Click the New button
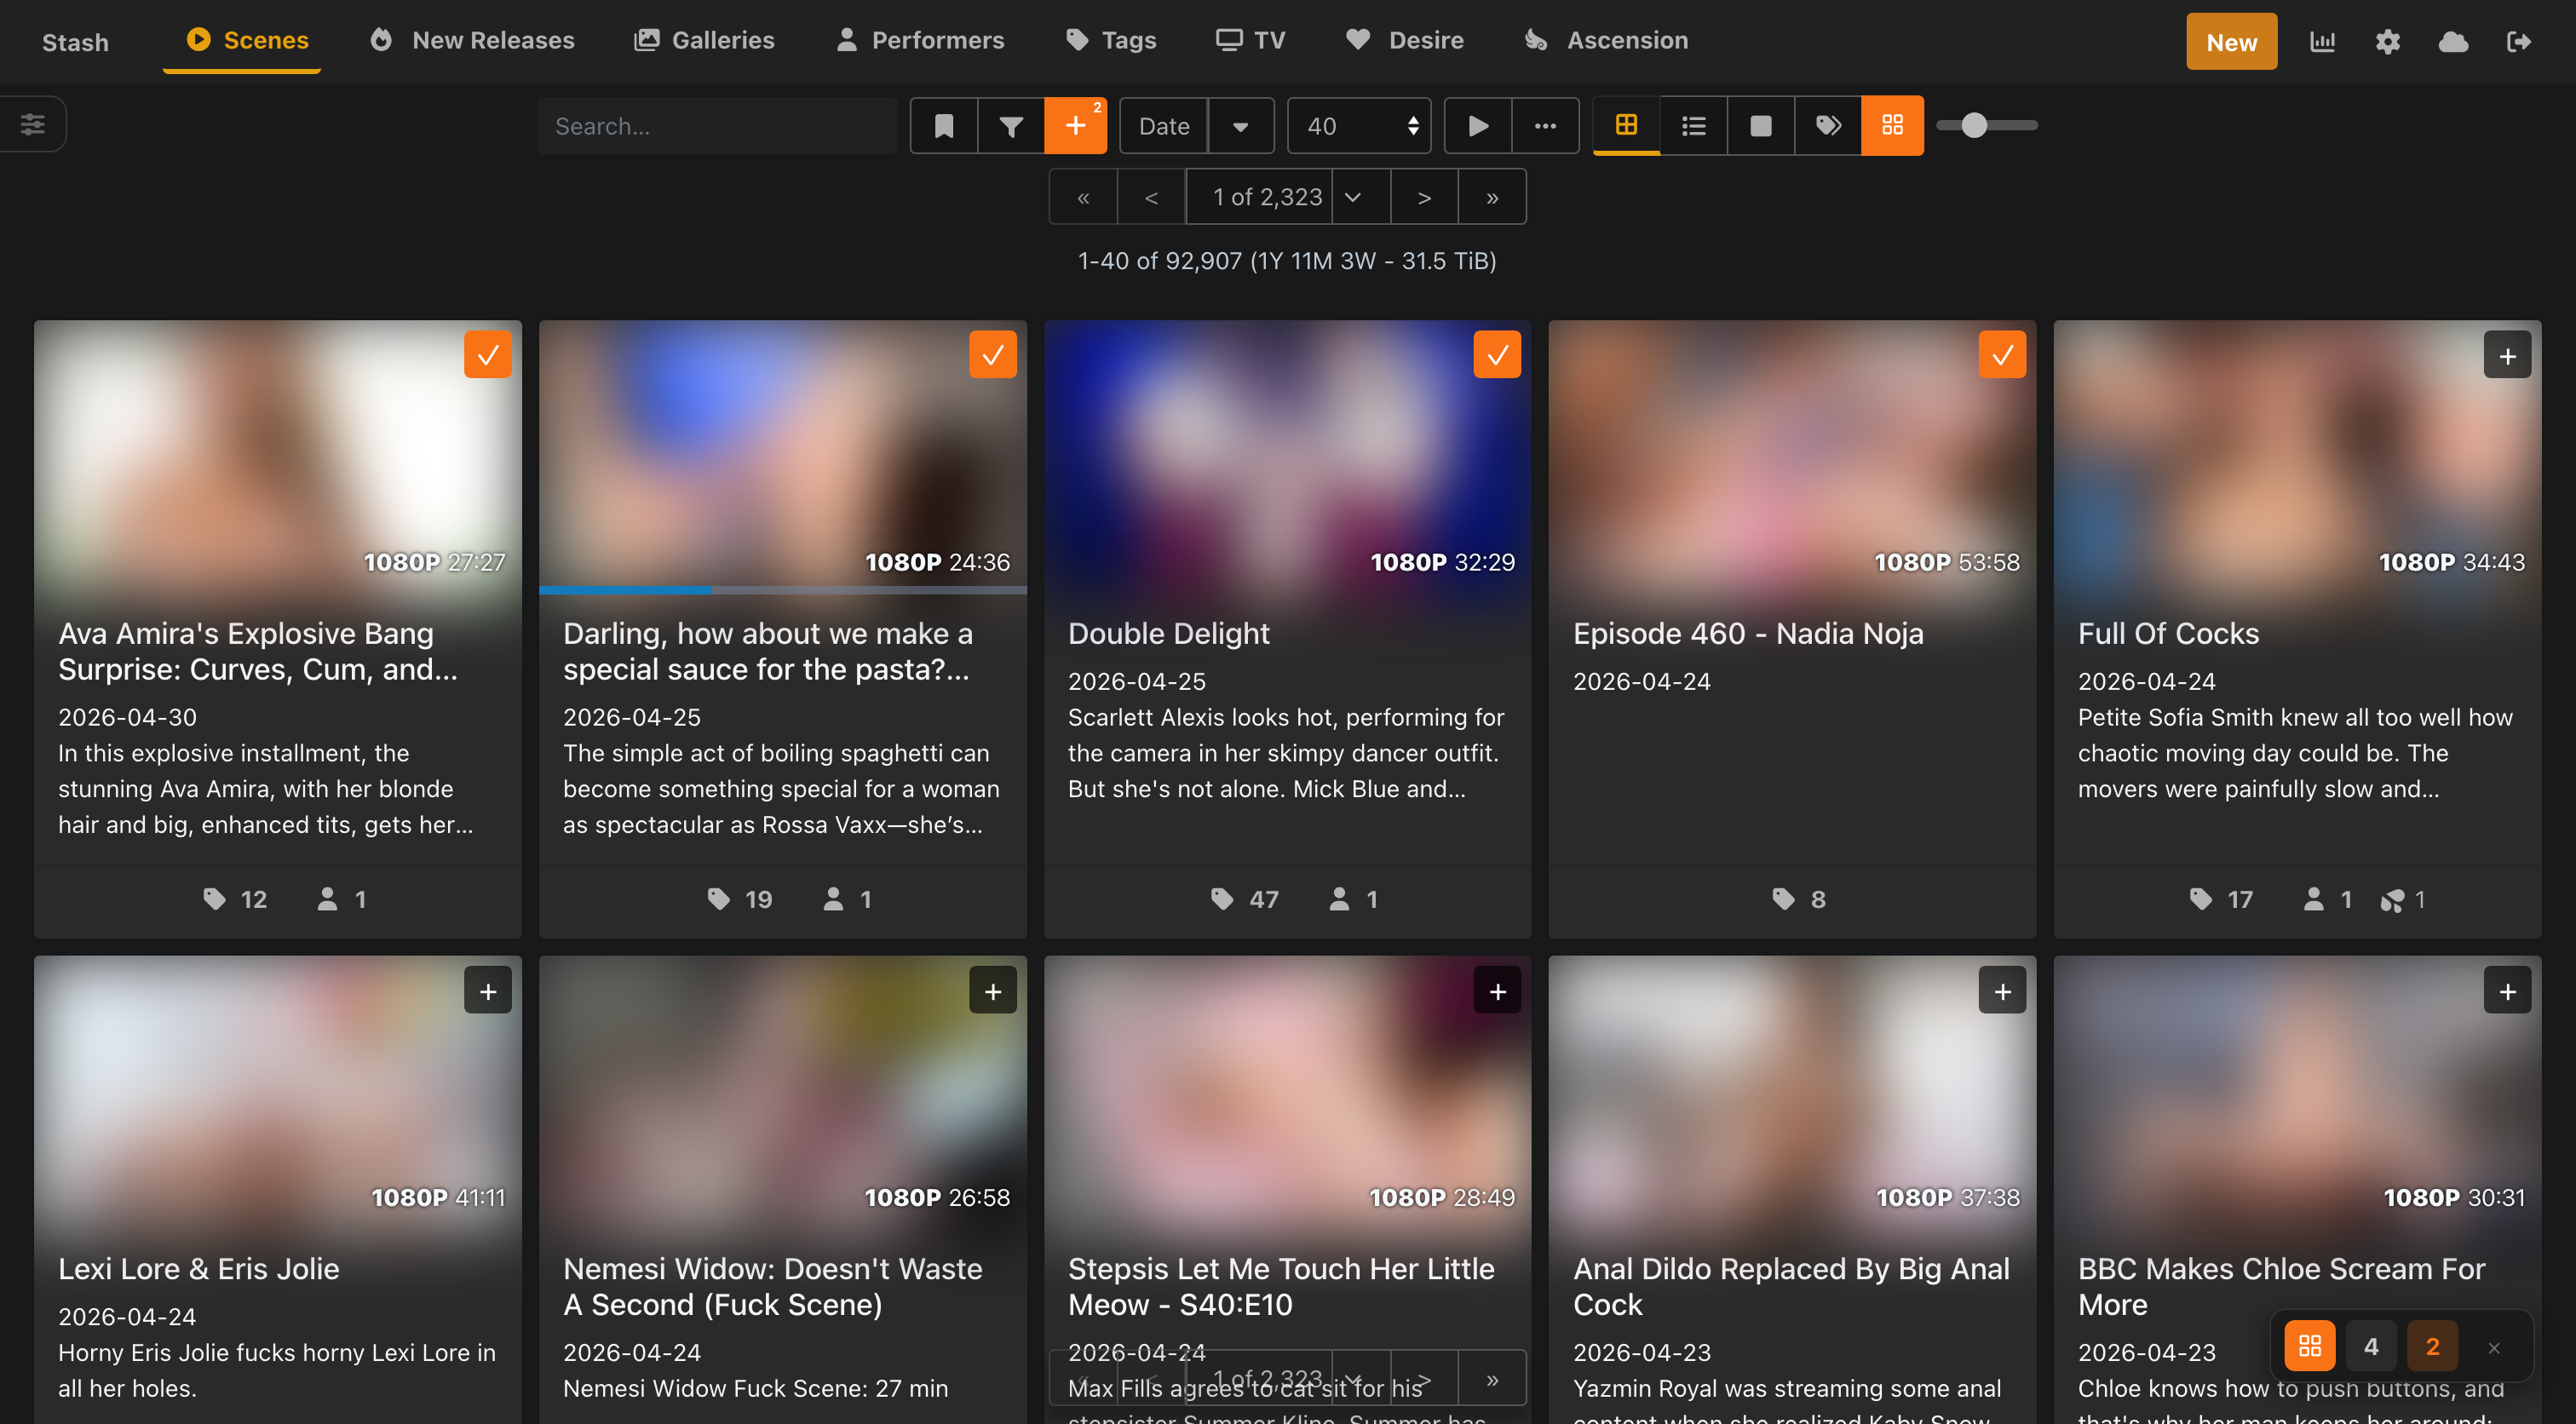Viewport: 2576px width, 1424px height. point(2231,42)
